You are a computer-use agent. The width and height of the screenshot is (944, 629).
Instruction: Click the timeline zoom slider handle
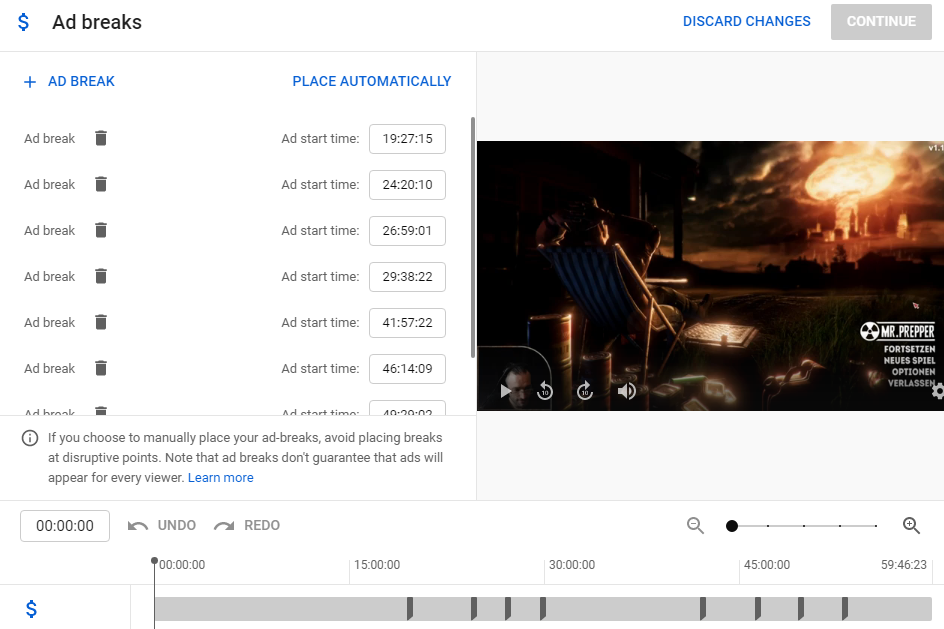pos(732,525)
